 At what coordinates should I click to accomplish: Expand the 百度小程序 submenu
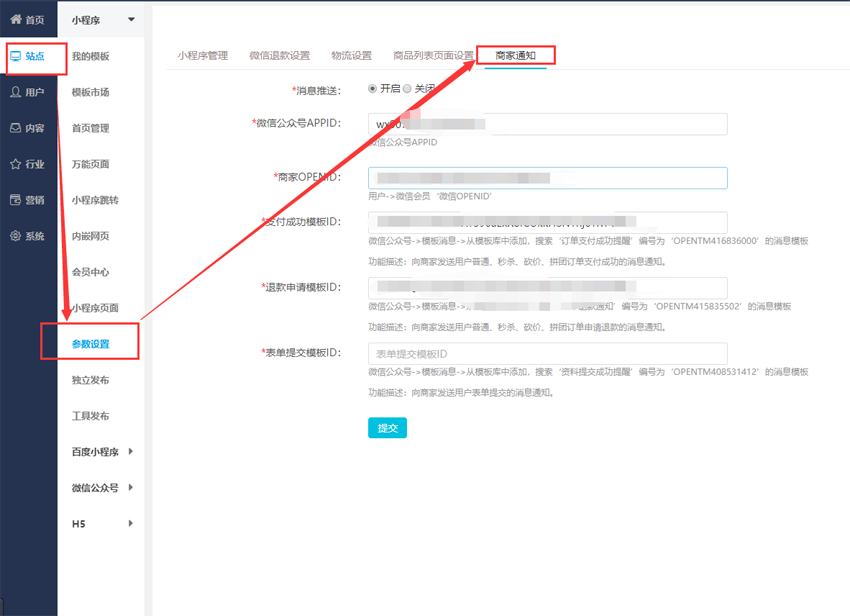click(x=131, y=452)
